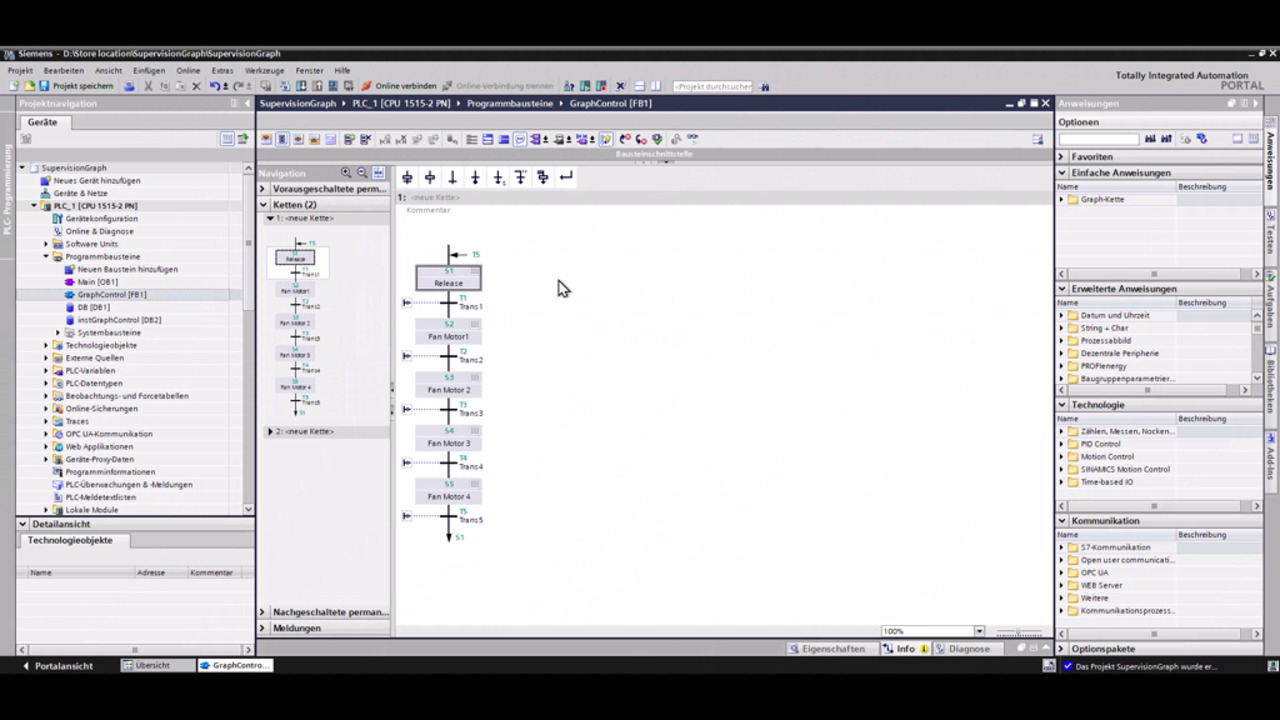Click the search-down binoculars icon in Optionen

point(1150,138)
